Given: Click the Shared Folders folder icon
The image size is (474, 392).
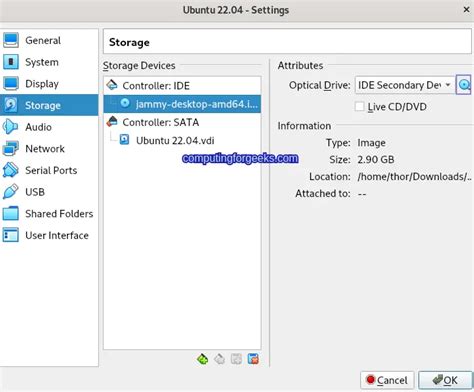Looking at the screenshot, I should pos(11,214).
